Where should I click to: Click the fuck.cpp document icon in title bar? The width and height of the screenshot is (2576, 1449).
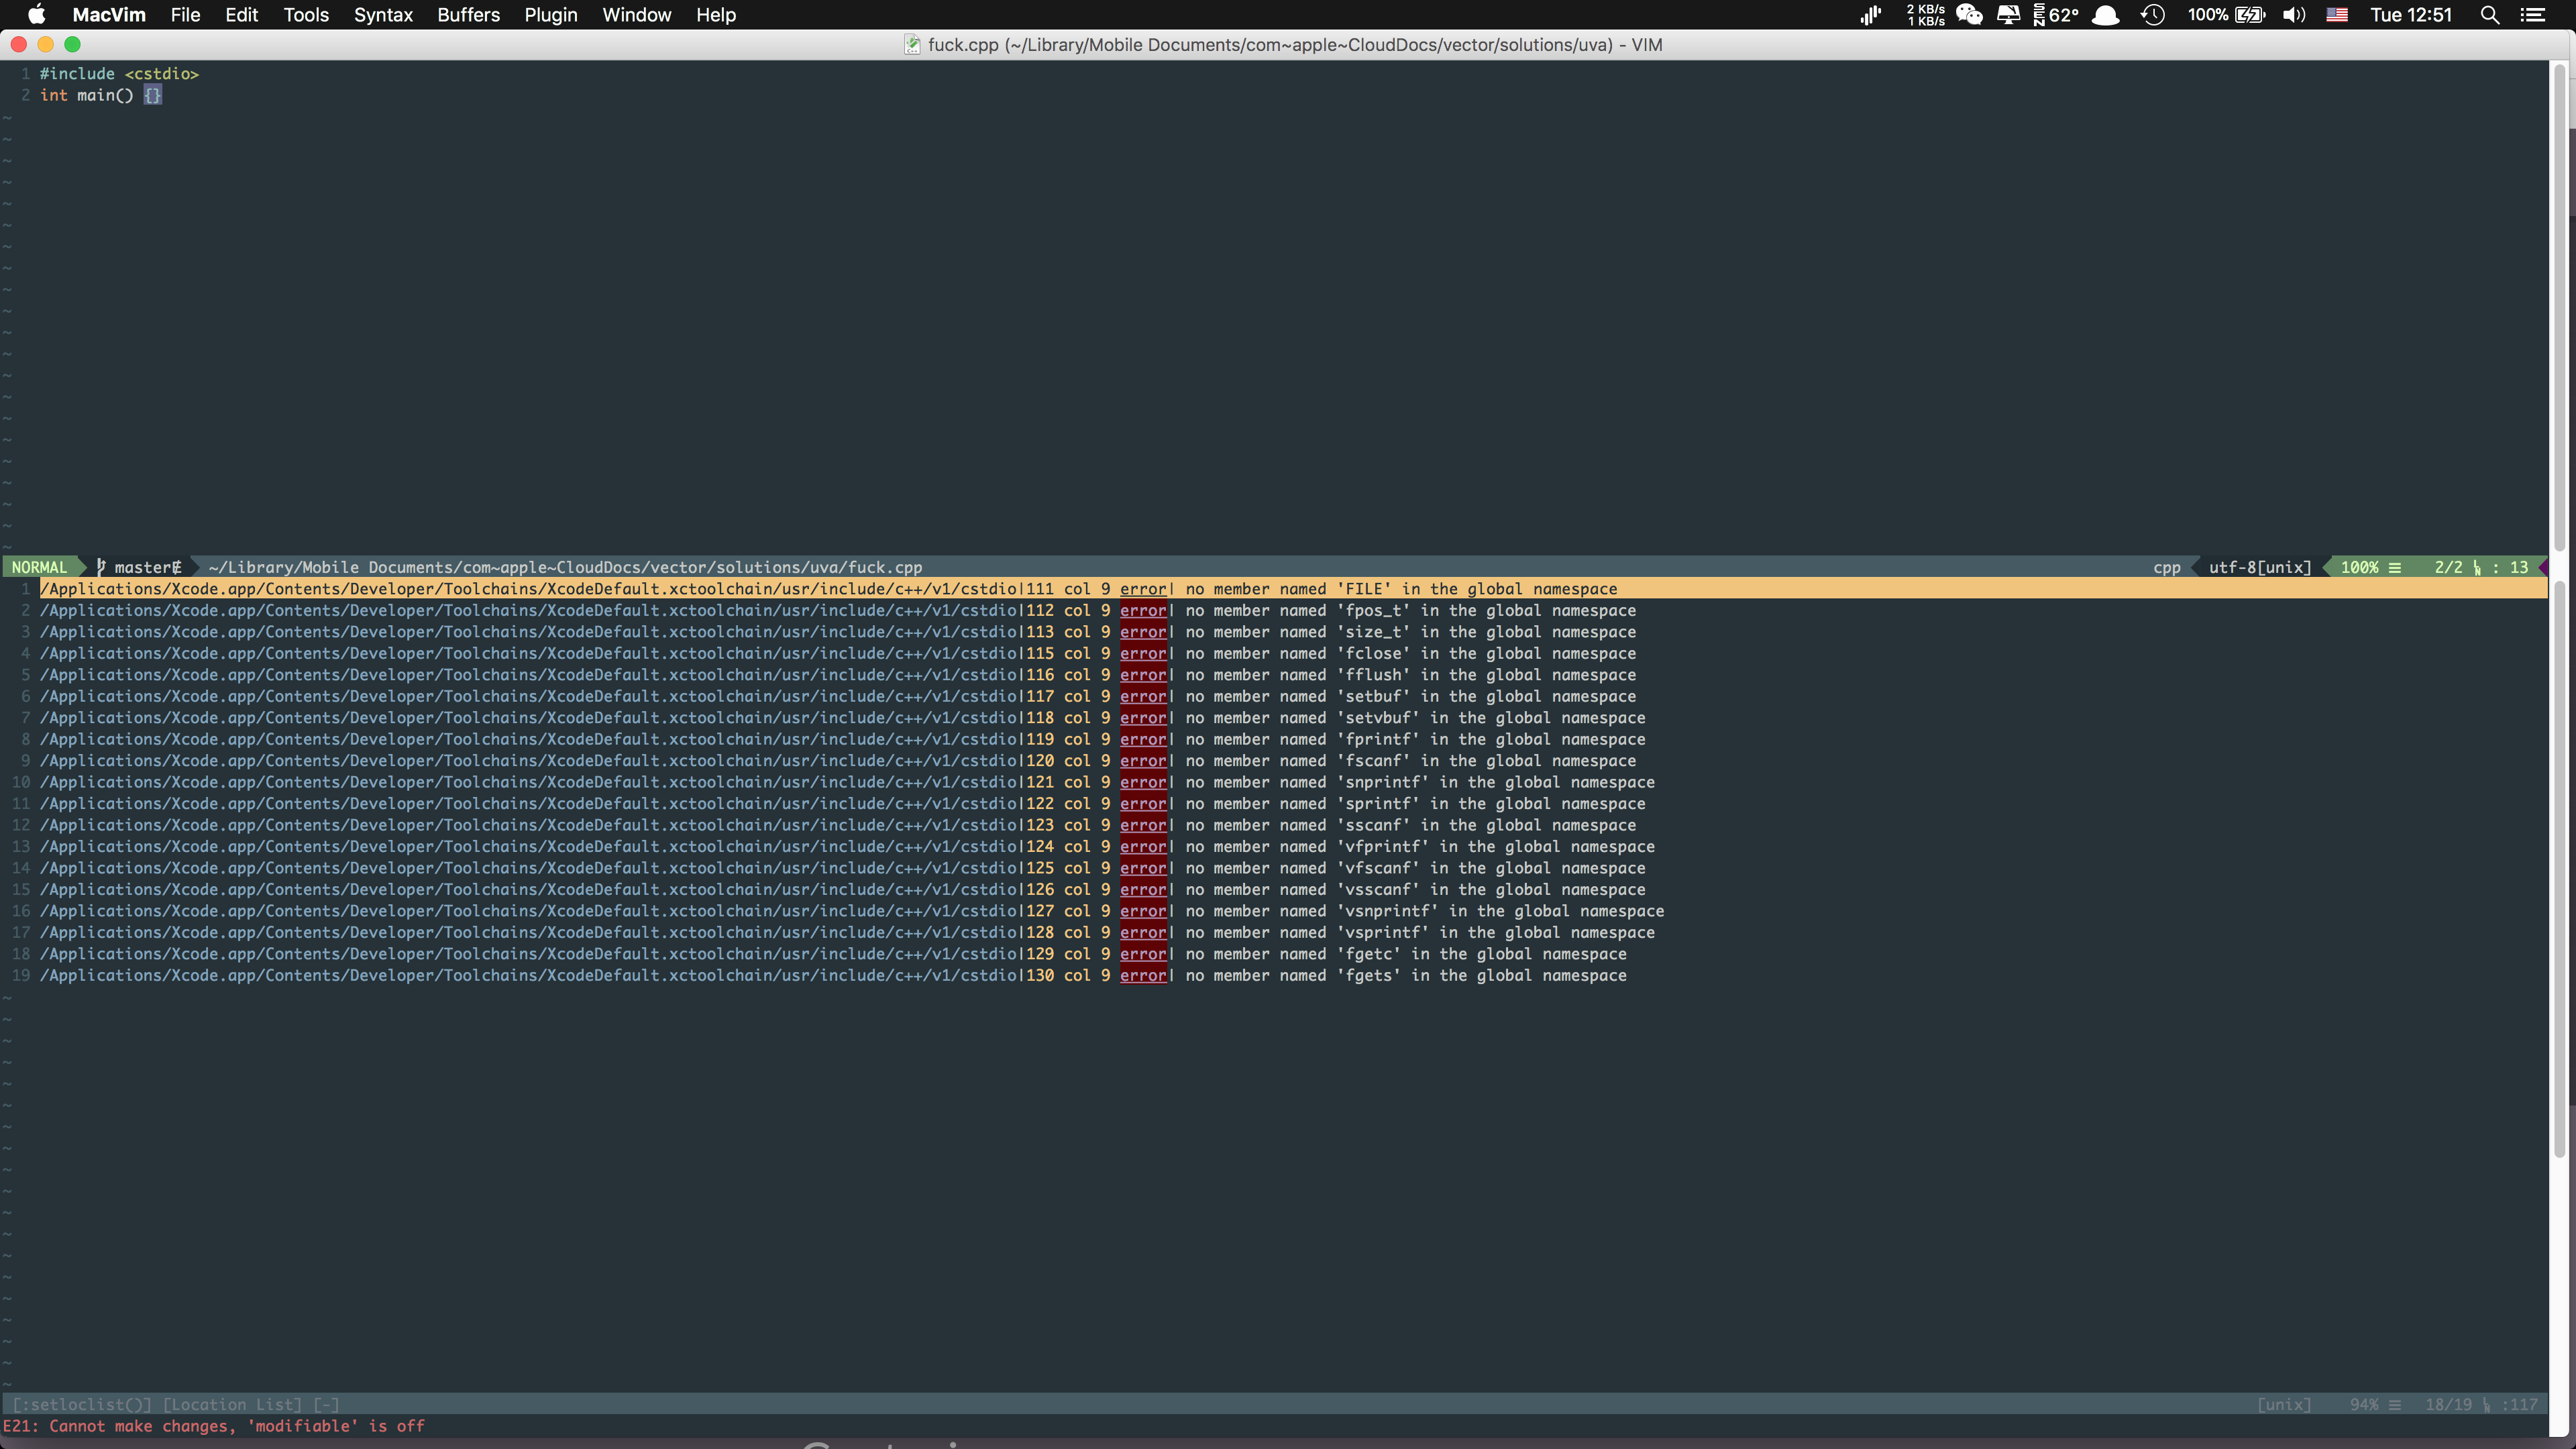coord(912,45)
